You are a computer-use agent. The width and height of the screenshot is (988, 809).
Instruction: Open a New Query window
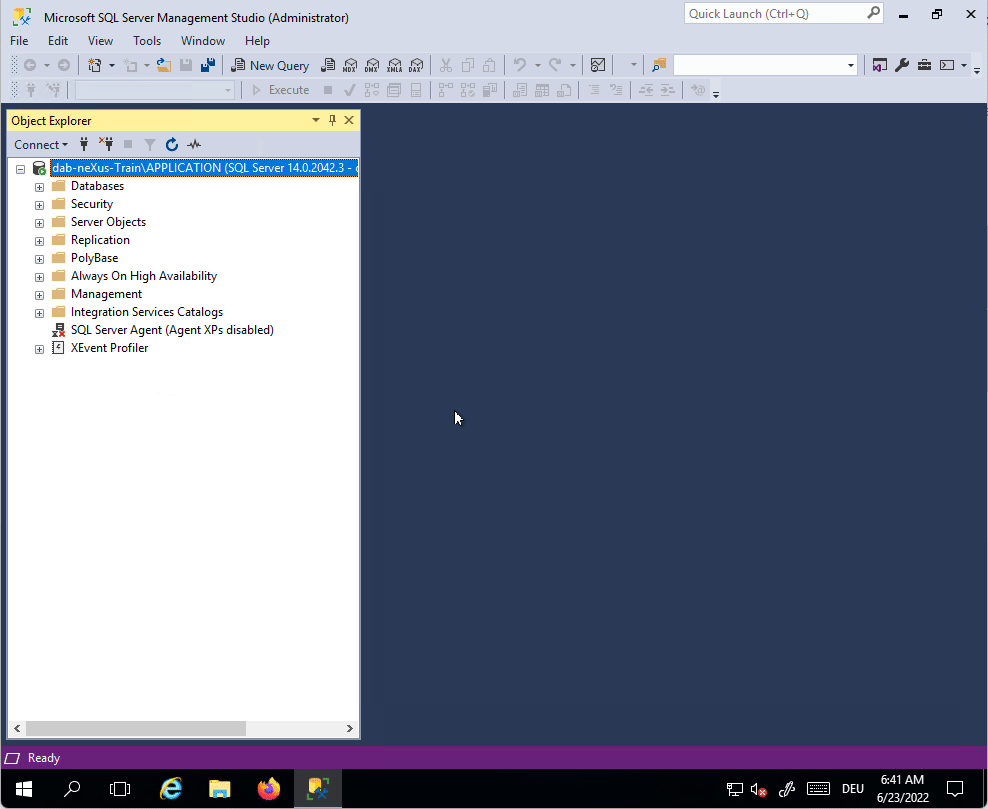(x=270, y=65)
